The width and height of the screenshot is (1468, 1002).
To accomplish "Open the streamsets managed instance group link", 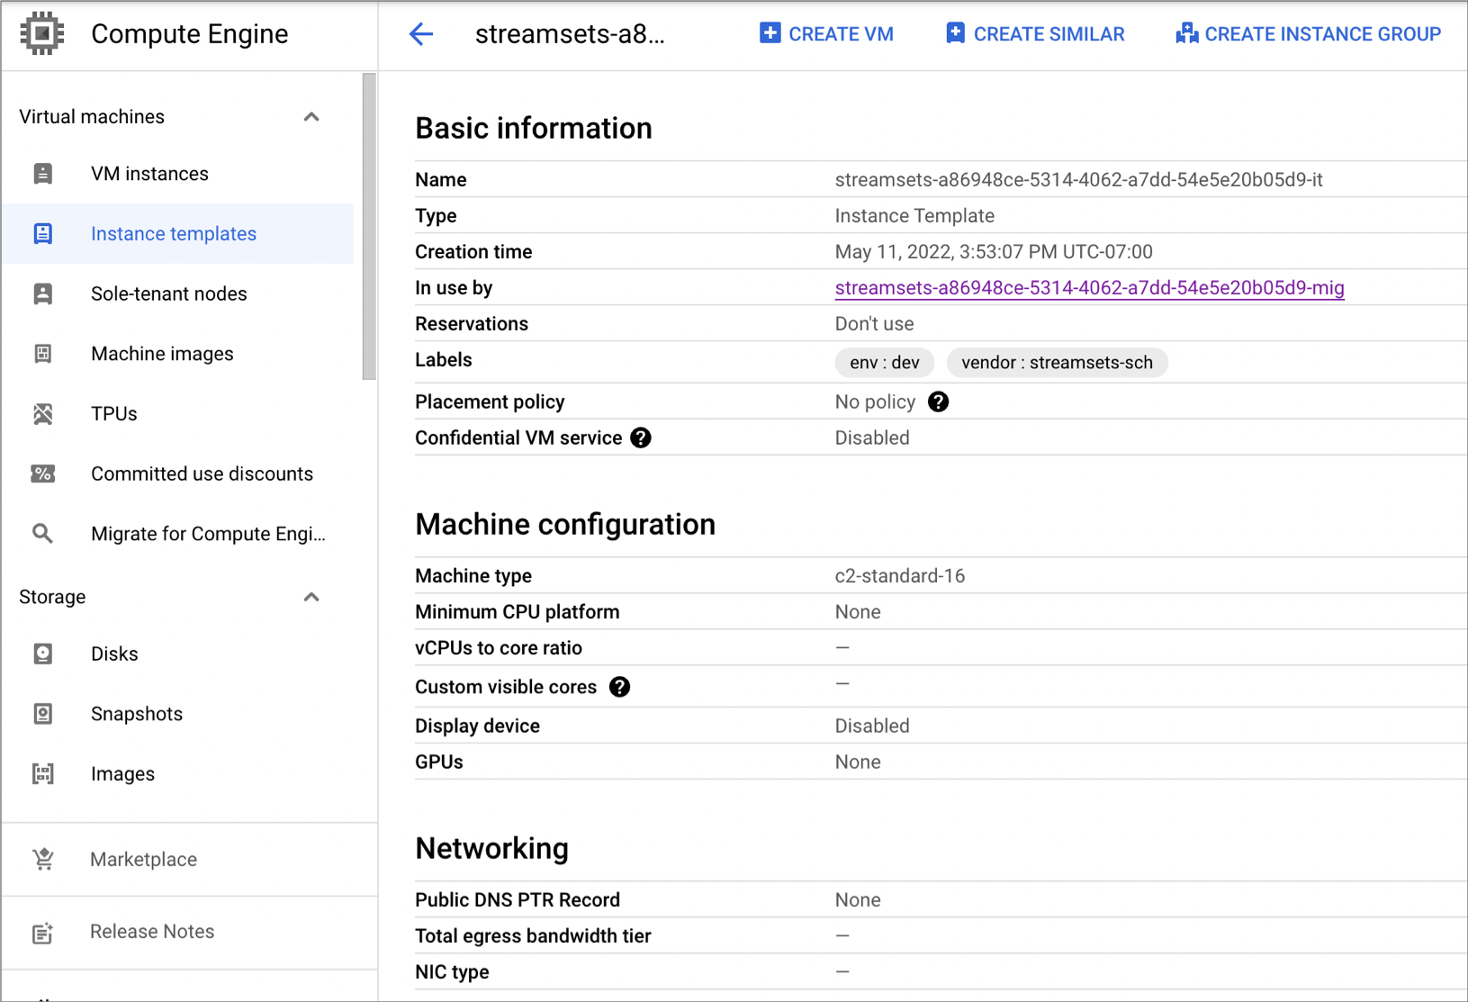I will pyautogui.click(x=1089, y=288).
